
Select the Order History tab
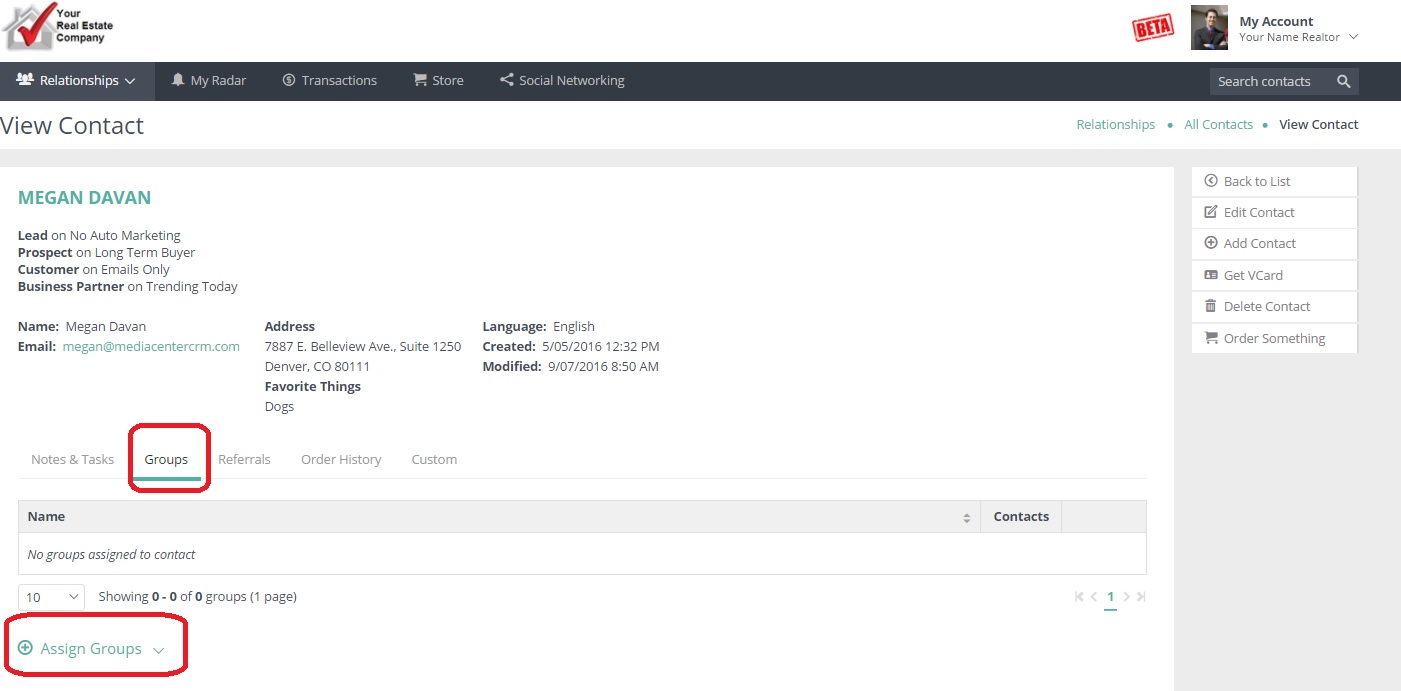341,460
